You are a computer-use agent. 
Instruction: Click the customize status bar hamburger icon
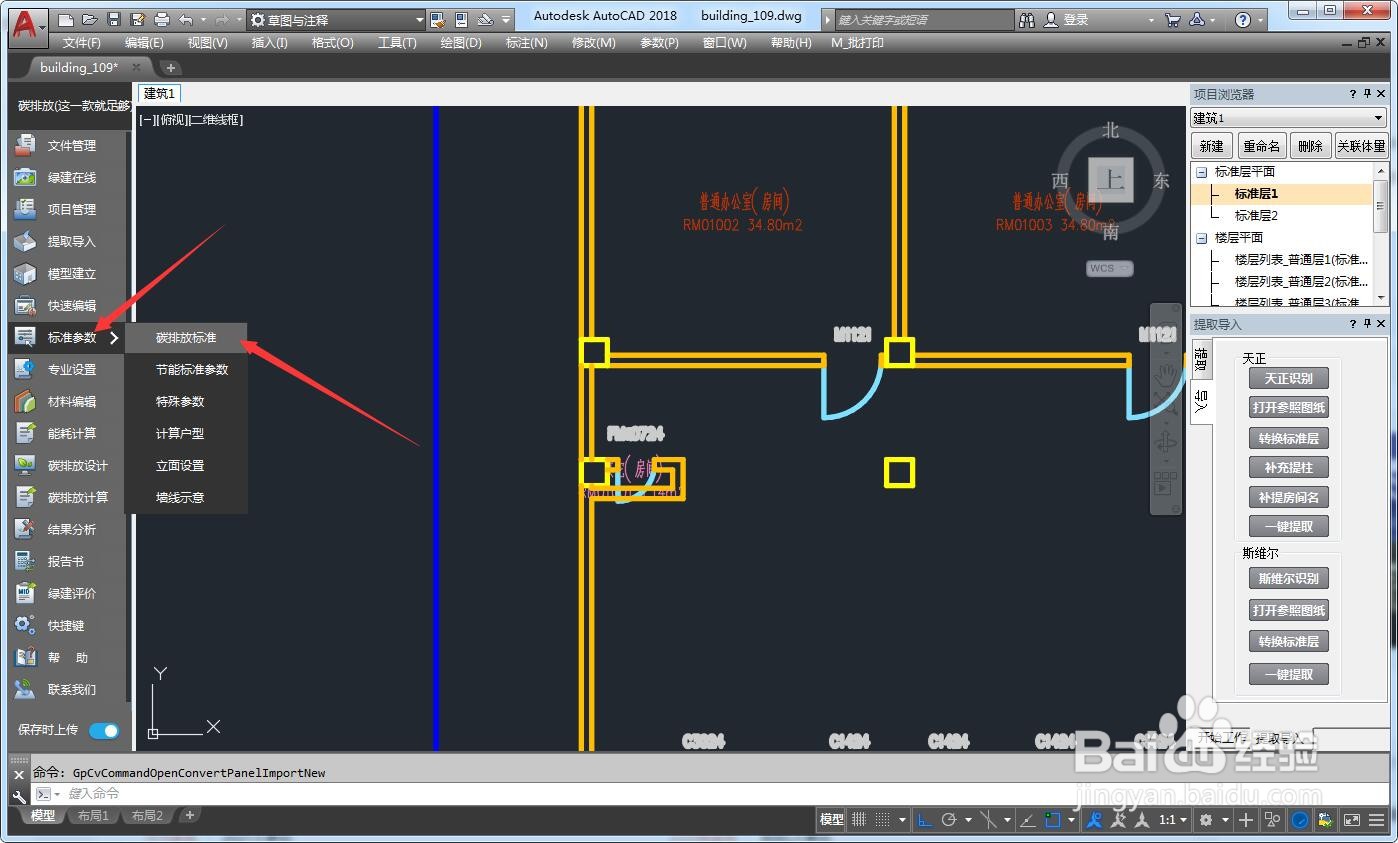1378,819
